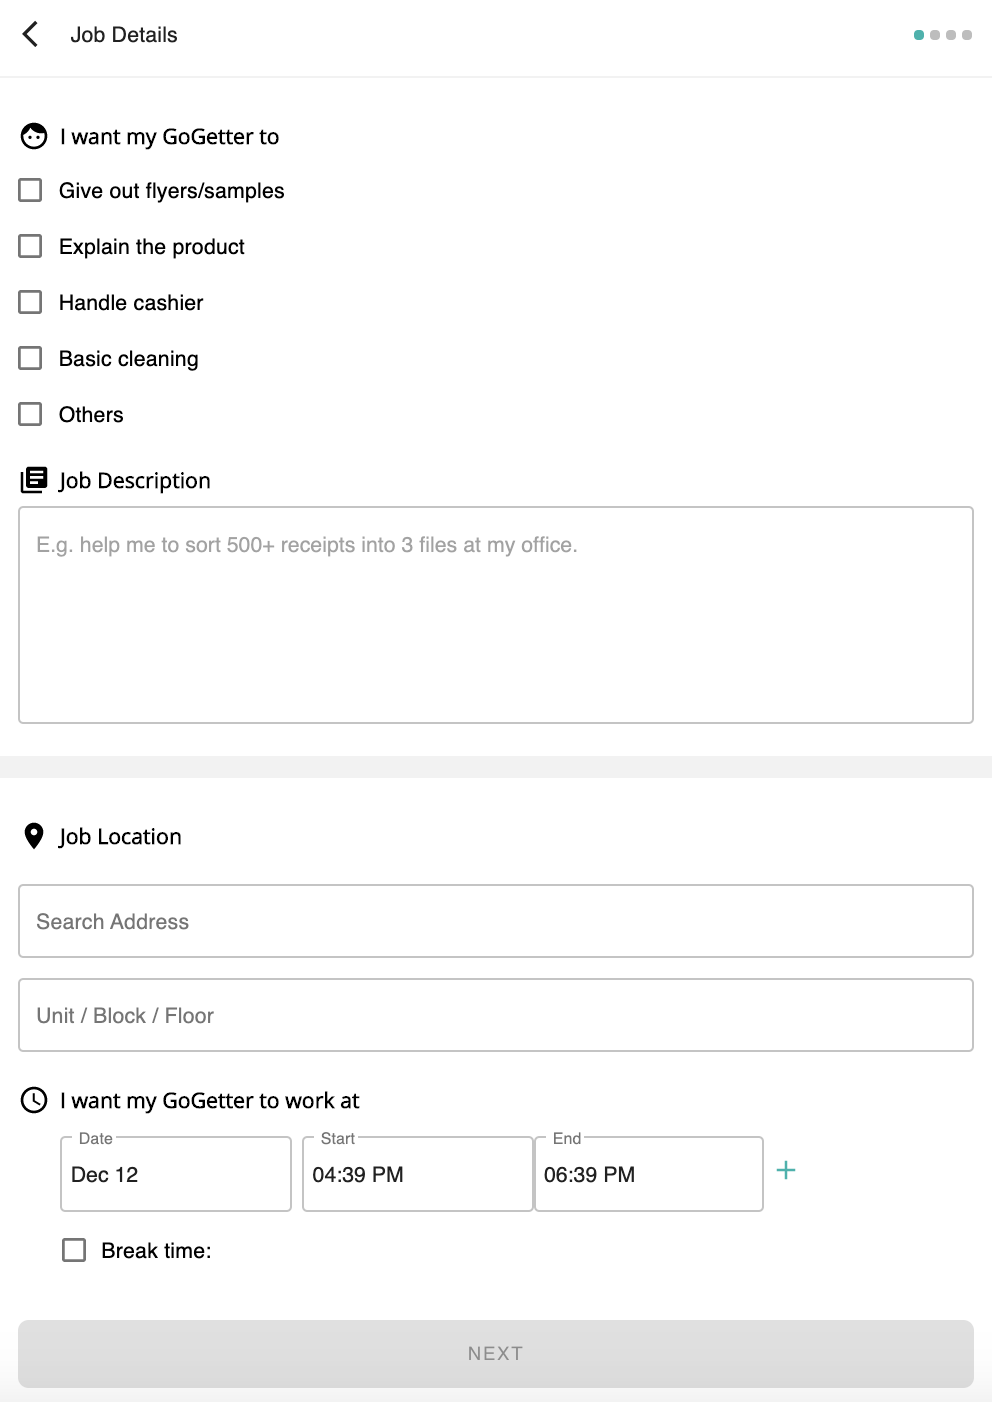
Task: Focus the Search Address field
Action: (496, 921)
